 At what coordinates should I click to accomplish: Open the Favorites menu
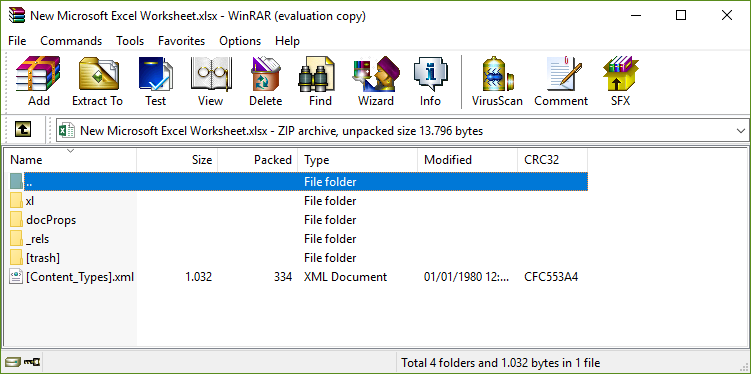pos(182,41)
